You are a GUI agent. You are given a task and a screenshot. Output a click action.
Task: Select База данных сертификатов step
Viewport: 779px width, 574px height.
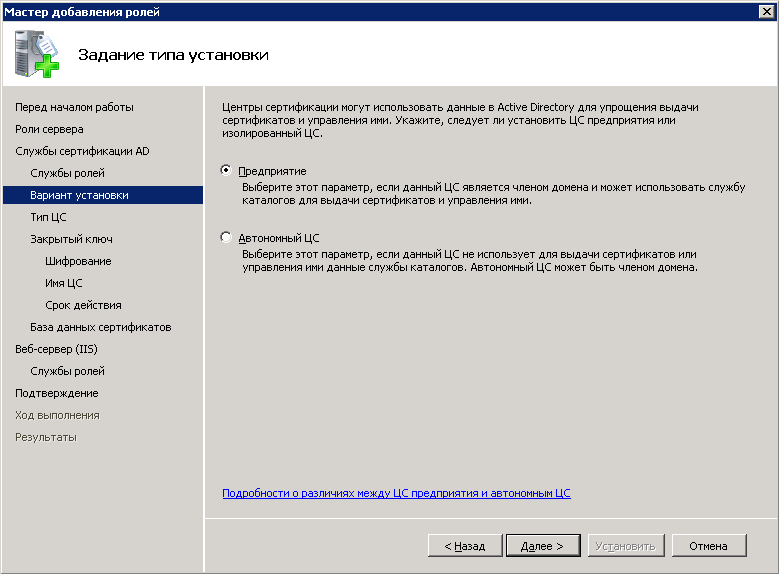click(x=100, y=327)
